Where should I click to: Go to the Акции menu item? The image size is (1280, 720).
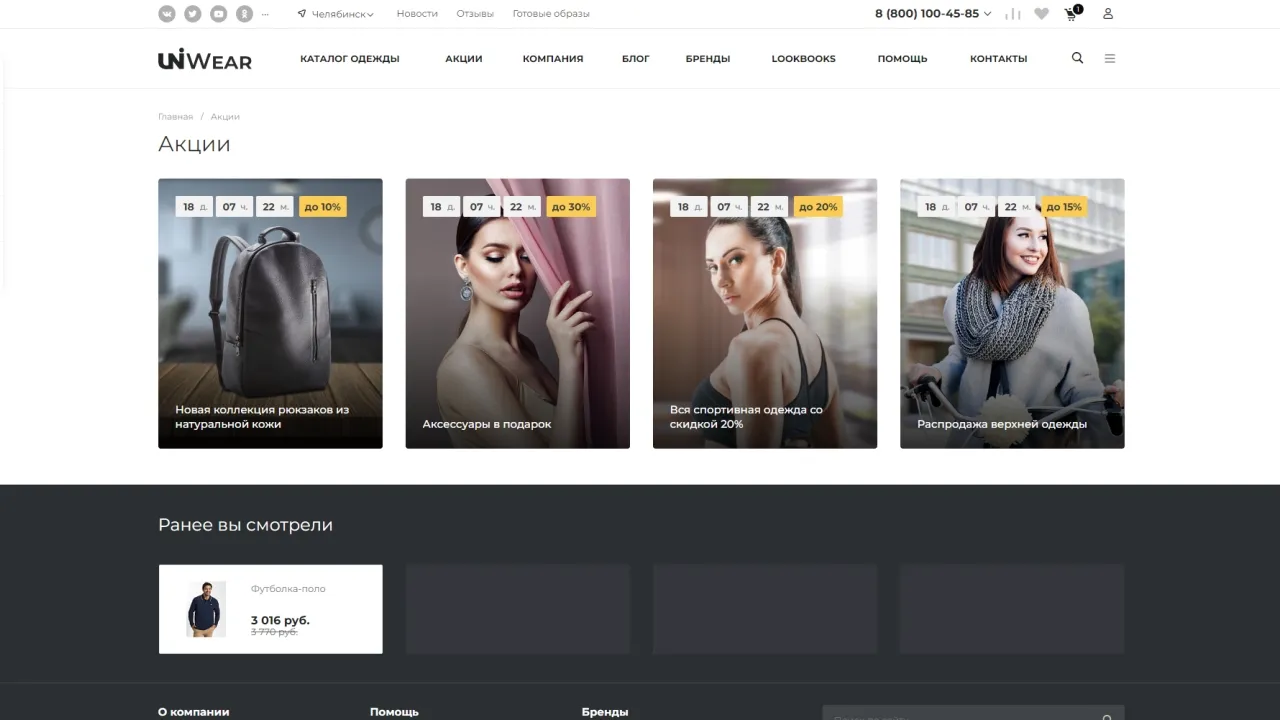(x=464, y=59)
